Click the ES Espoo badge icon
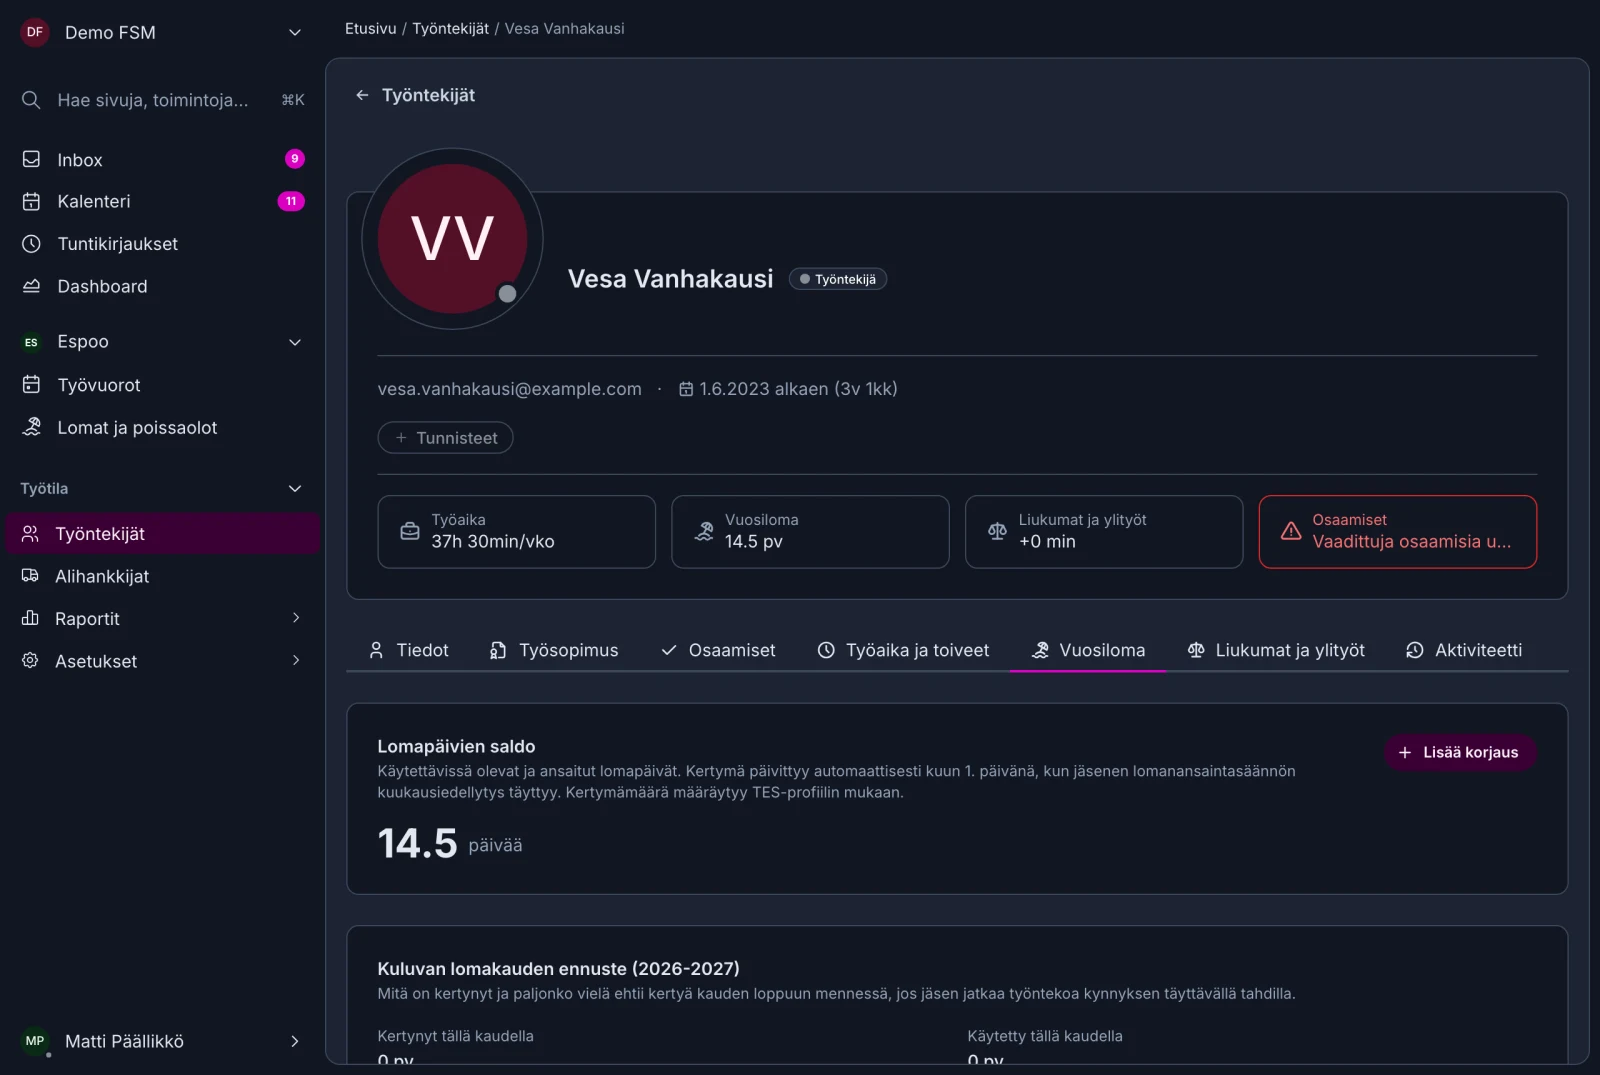The image size is (1600, 1075). coord(31,342)
